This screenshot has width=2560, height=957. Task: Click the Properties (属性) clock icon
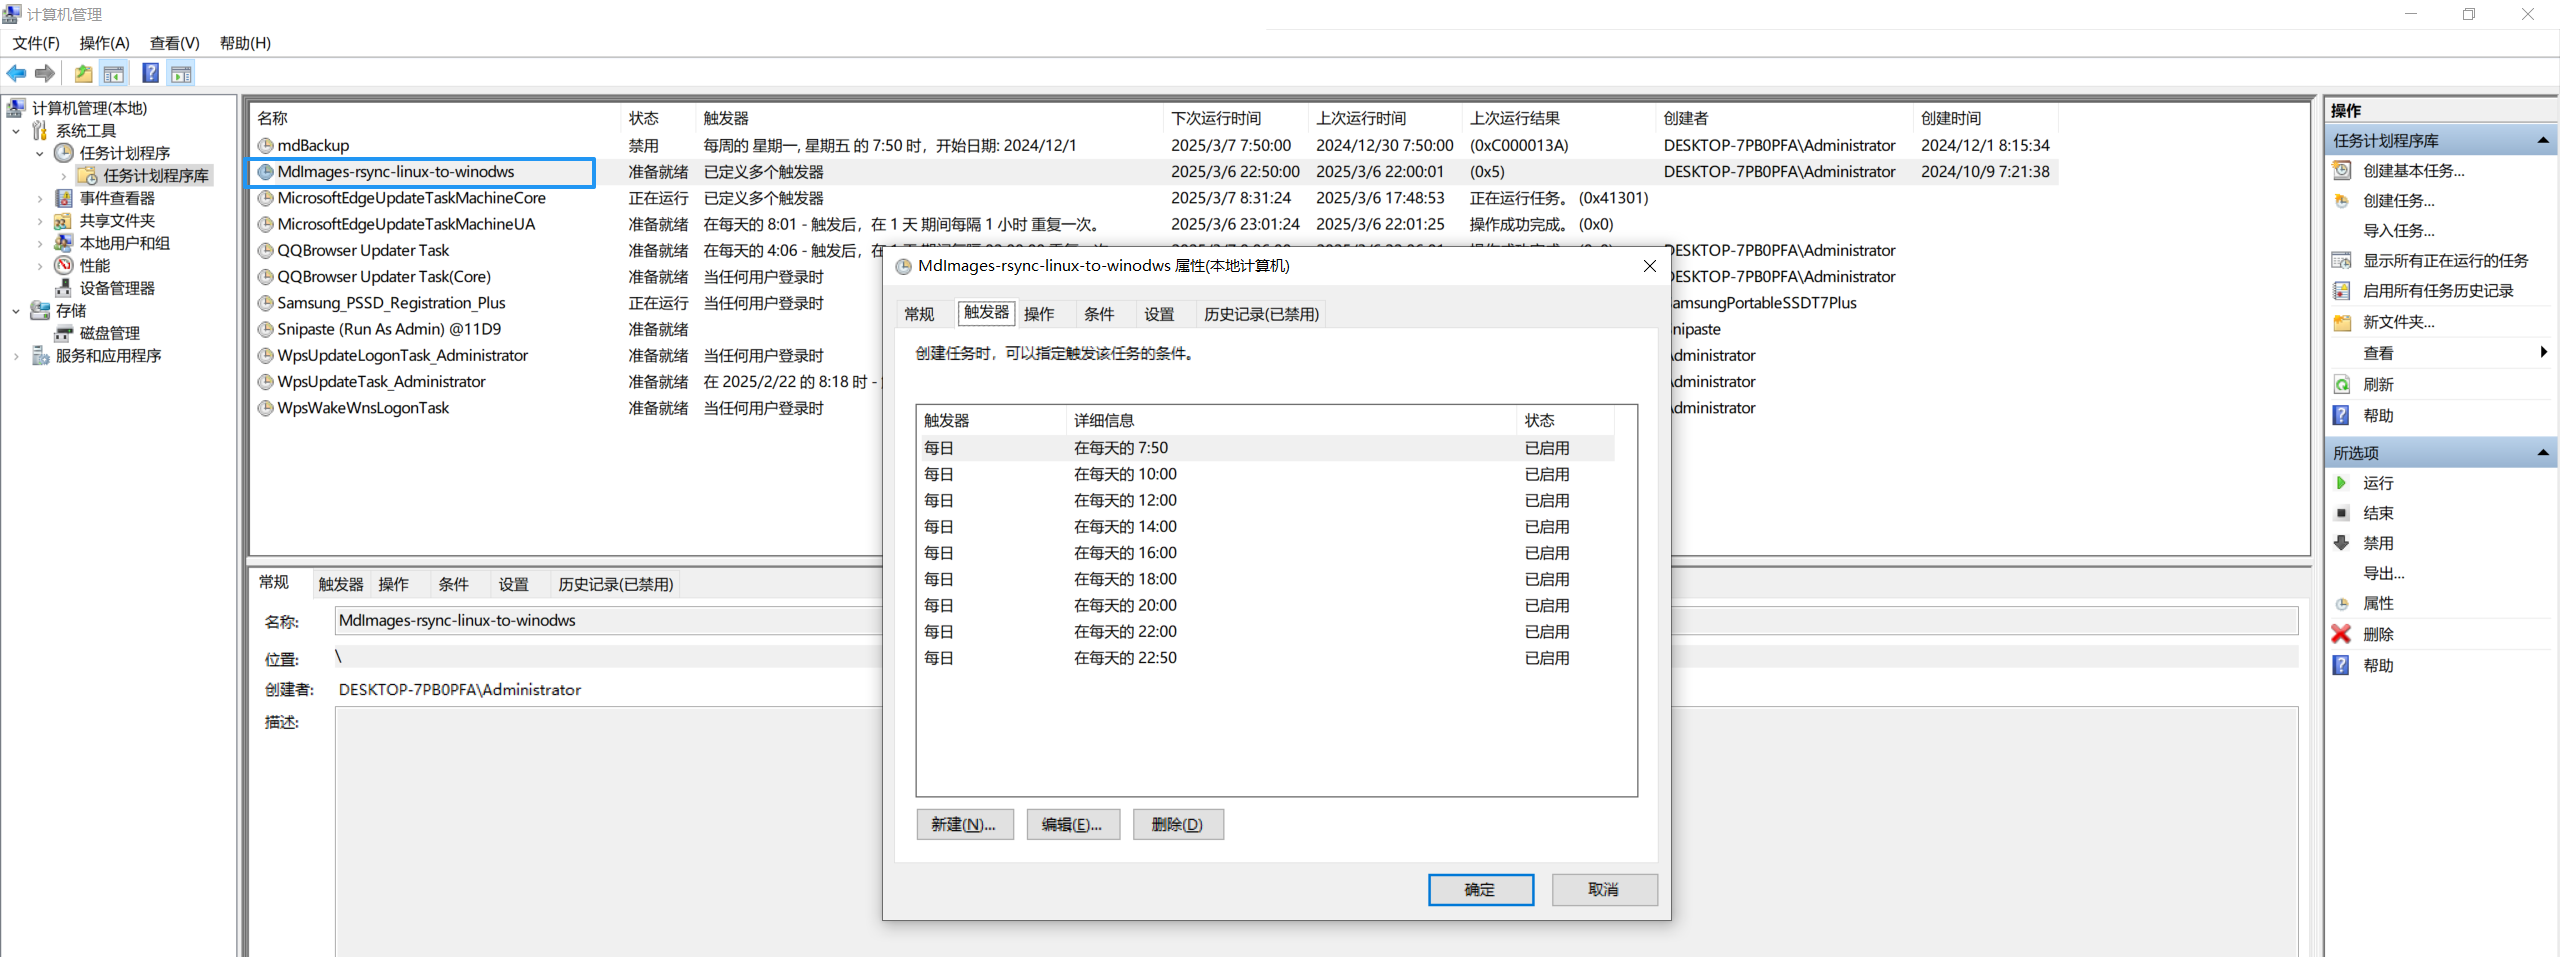[x=2342, y=604]
